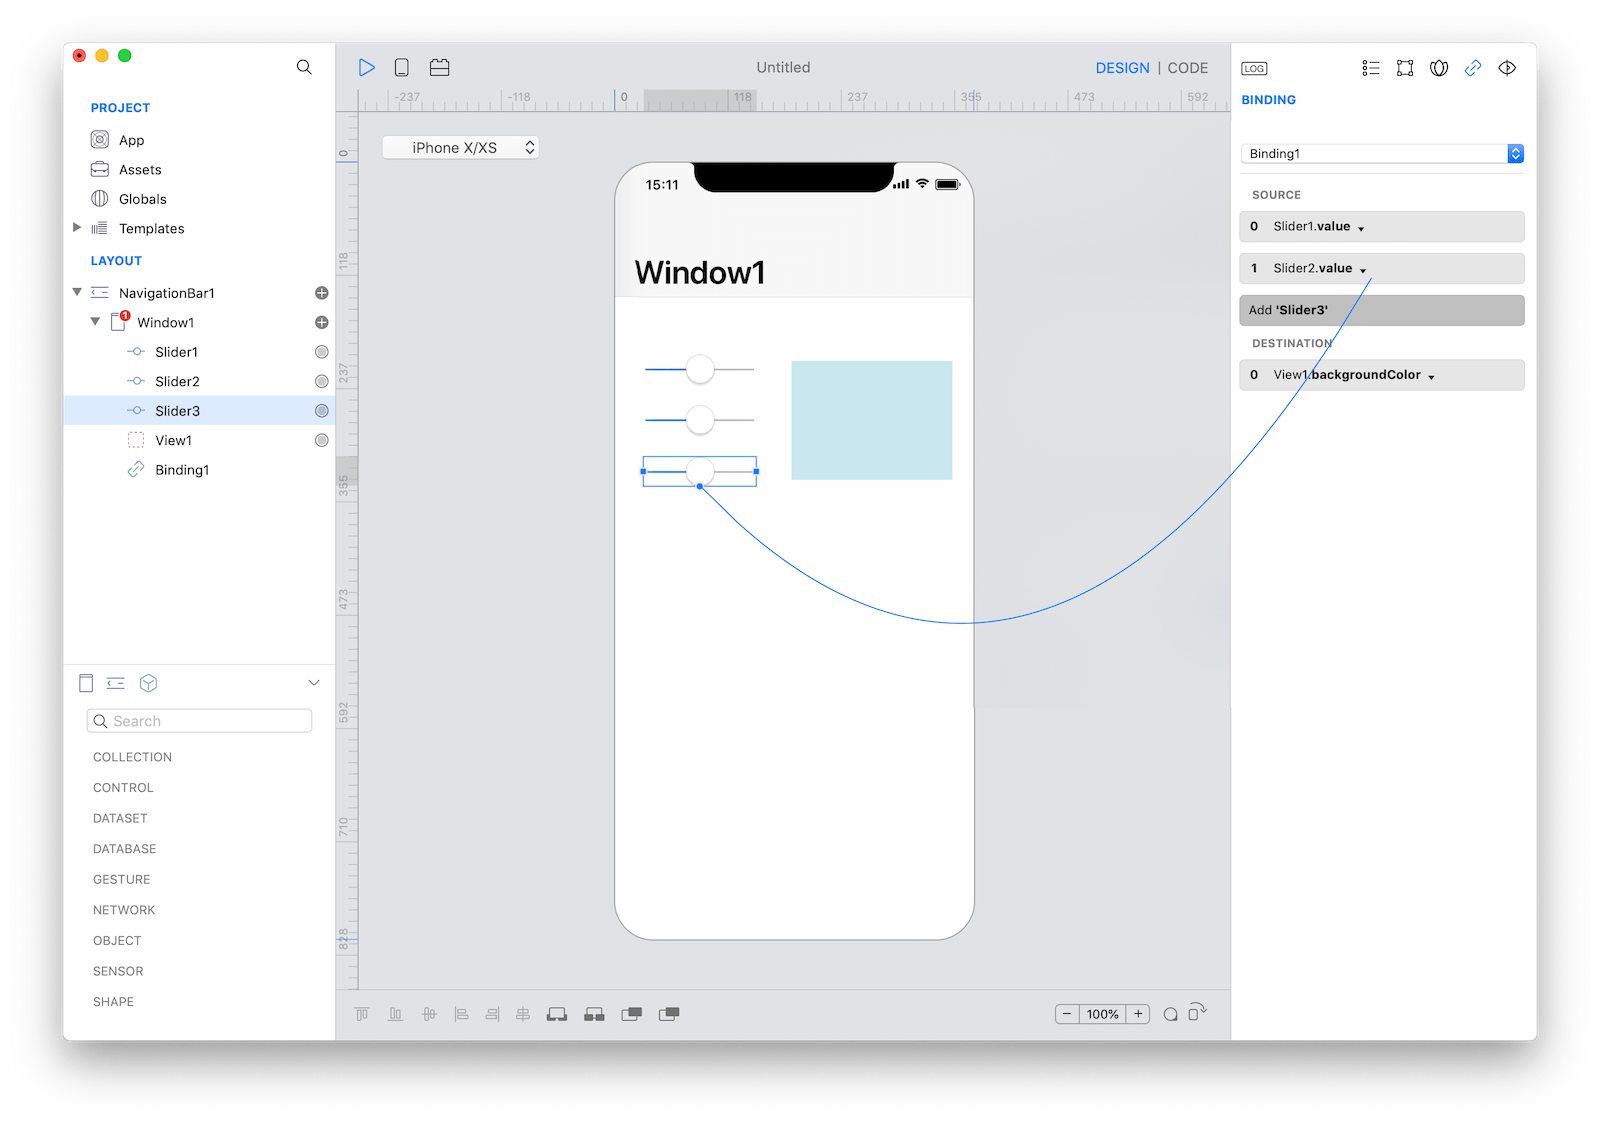Open the events inspector icon
This screenshot has width=1600, height=1124.
(x=1507, y=68)
